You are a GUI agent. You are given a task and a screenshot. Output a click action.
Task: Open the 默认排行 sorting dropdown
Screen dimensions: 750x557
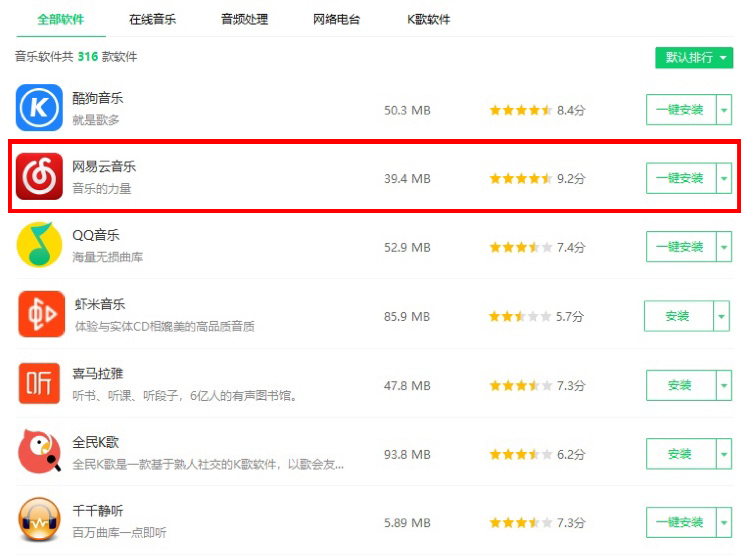[694, 58]
